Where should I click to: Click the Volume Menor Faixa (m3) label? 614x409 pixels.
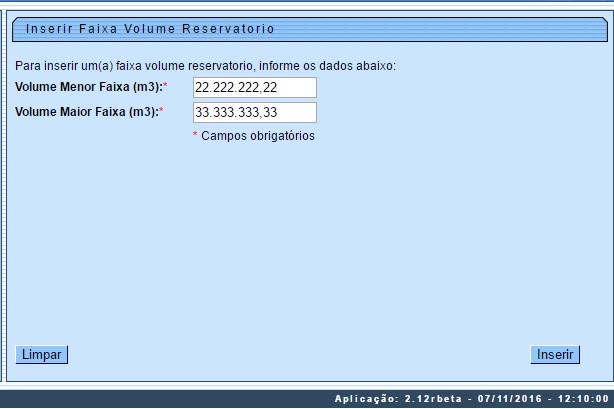pos(87,88)
